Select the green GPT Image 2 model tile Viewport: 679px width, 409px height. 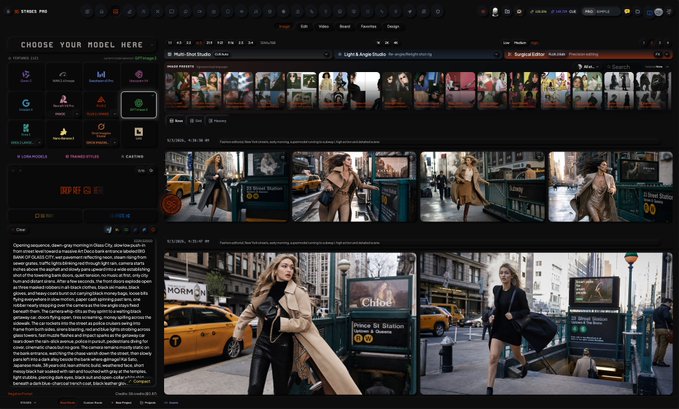point(139,104)
